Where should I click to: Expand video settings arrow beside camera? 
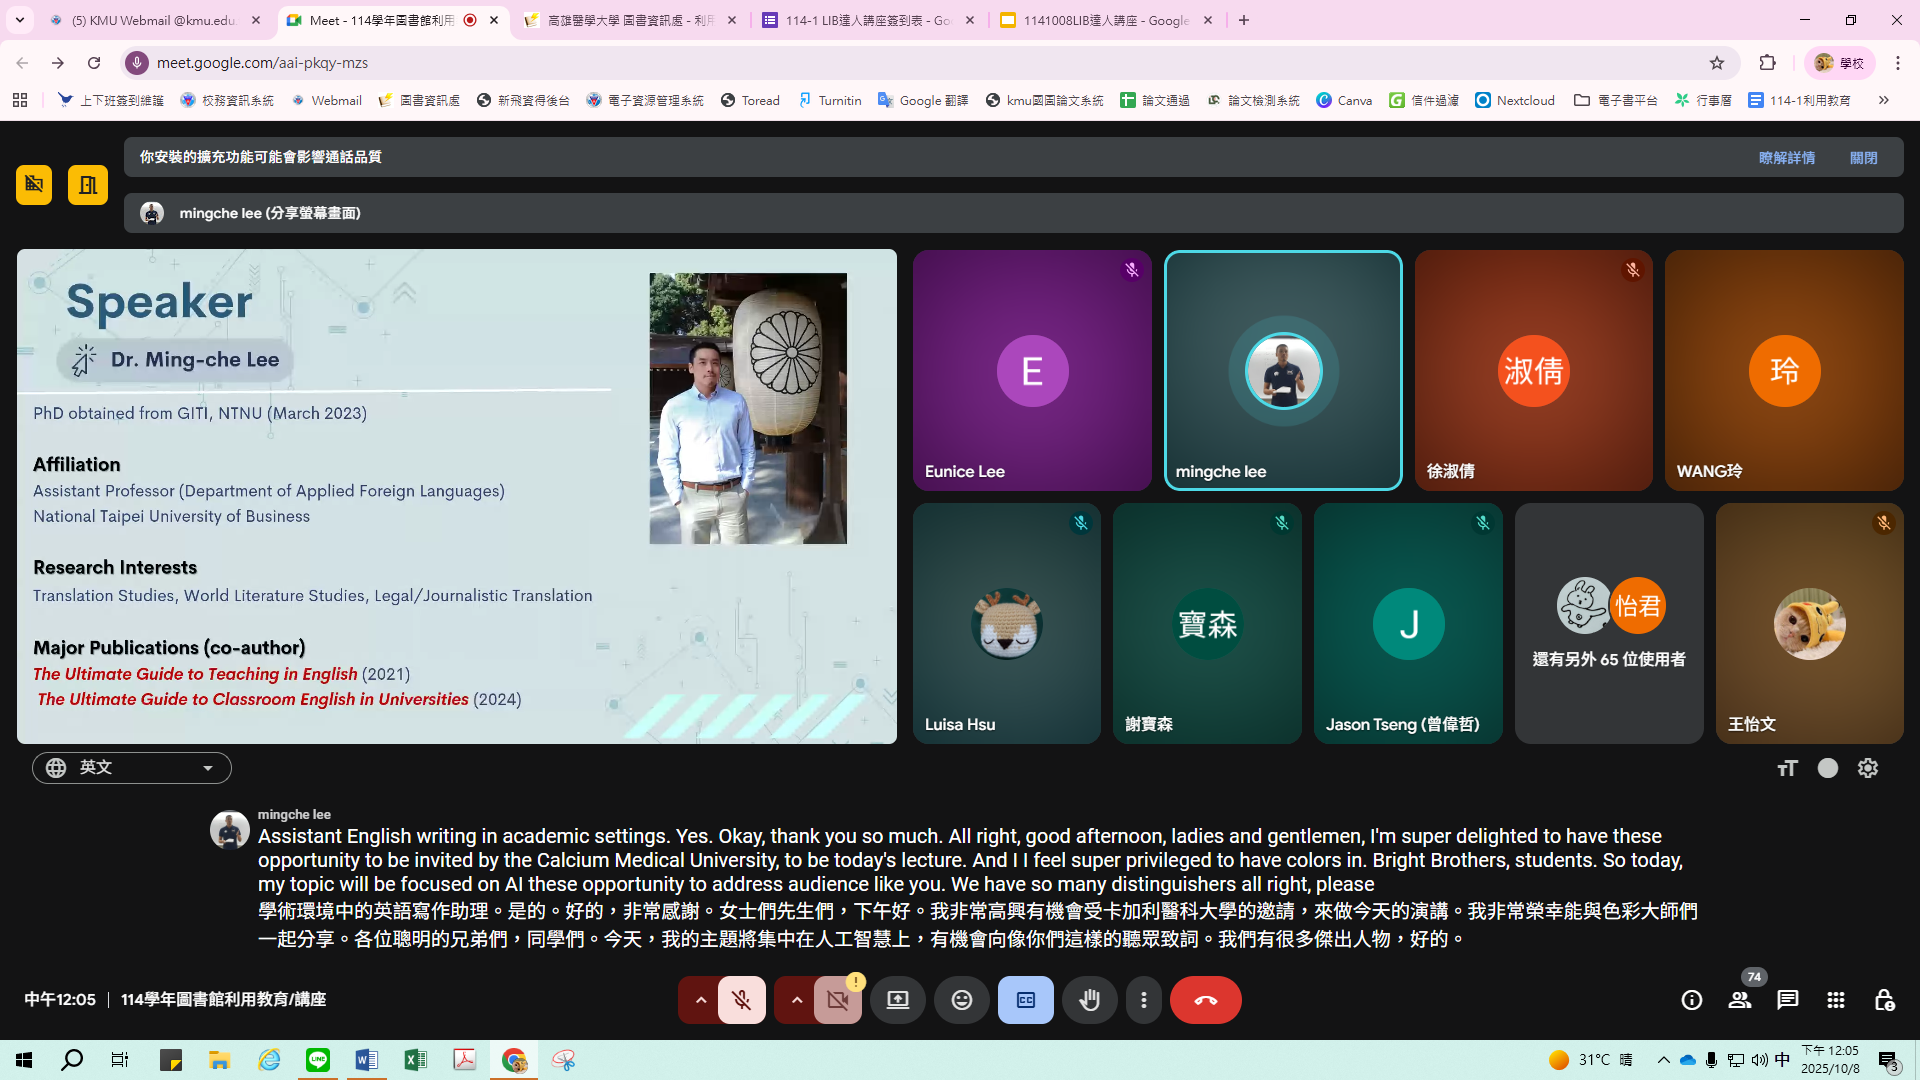796,1000
